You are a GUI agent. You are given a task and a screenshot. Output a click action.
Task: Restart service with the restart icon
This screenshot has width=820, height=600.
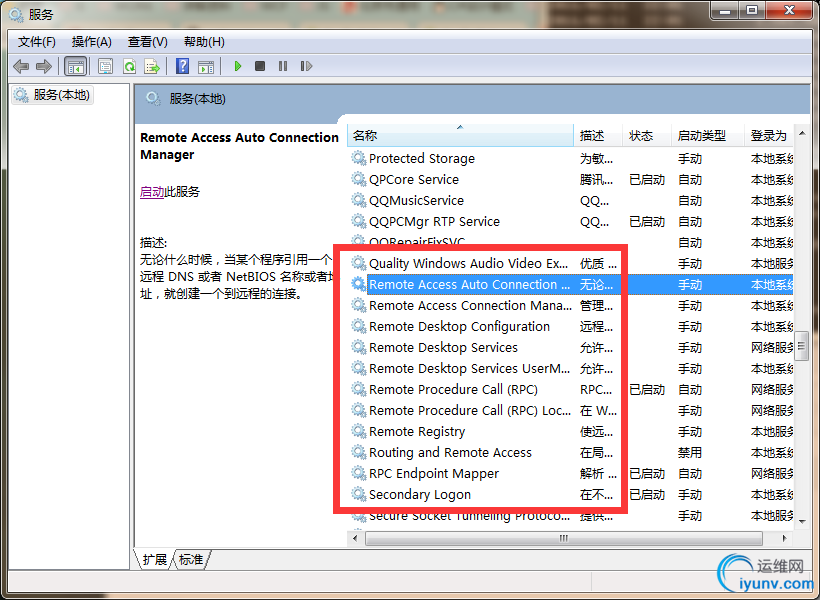pyautogui.click(x=306, y=66)
